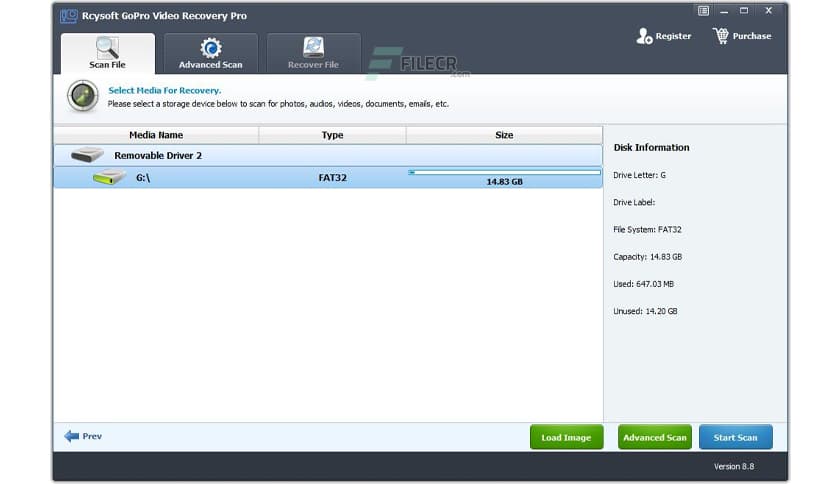
Task: Click the Advanced Scan gear icon
Action: 211,47
